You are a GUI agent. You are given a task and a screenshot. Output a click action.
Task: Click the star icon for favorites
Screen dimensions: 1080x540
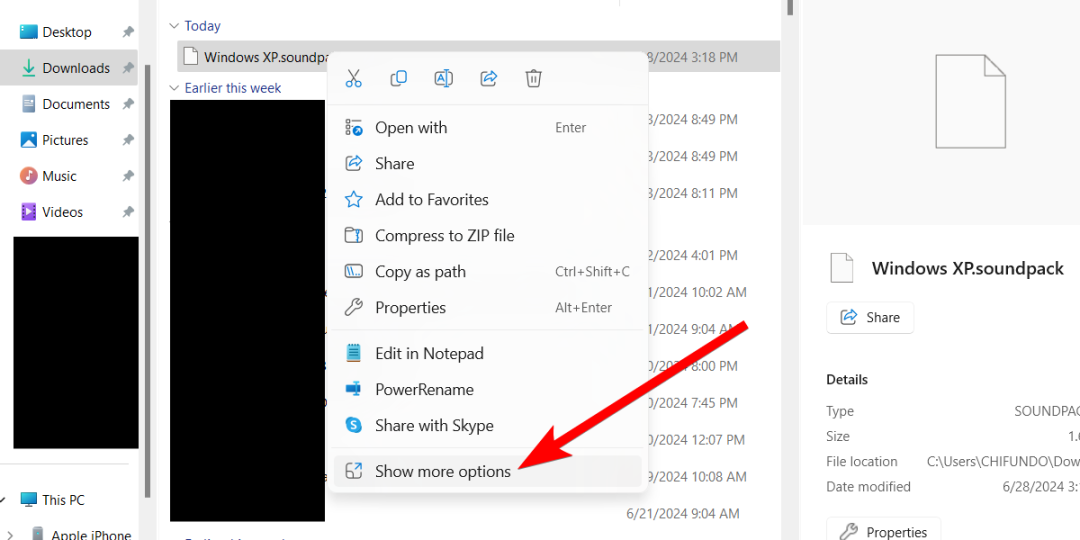tap(353, 200)
